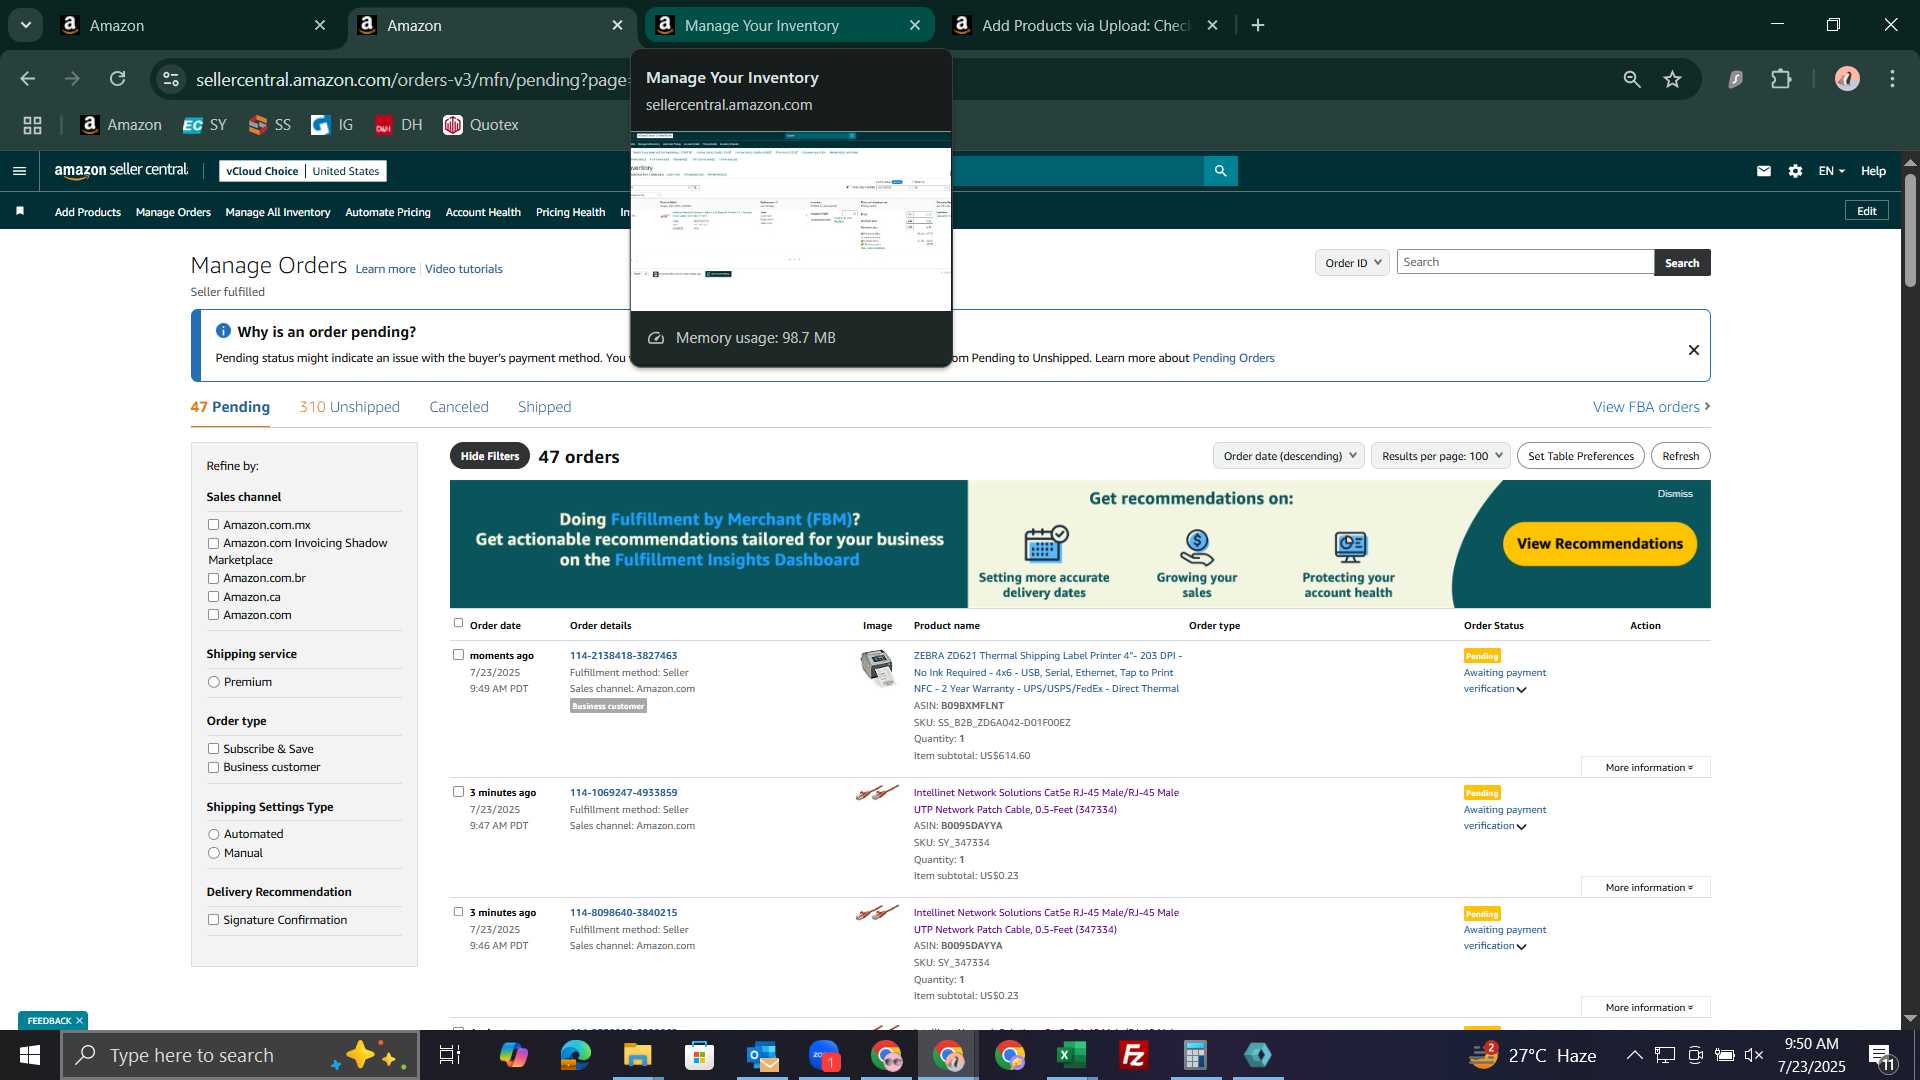Viewport: 1920px width, 1080px height.
Task: Open the Seller Central hamburger menu
Action: pyautogui.click(x=19, y=171)
